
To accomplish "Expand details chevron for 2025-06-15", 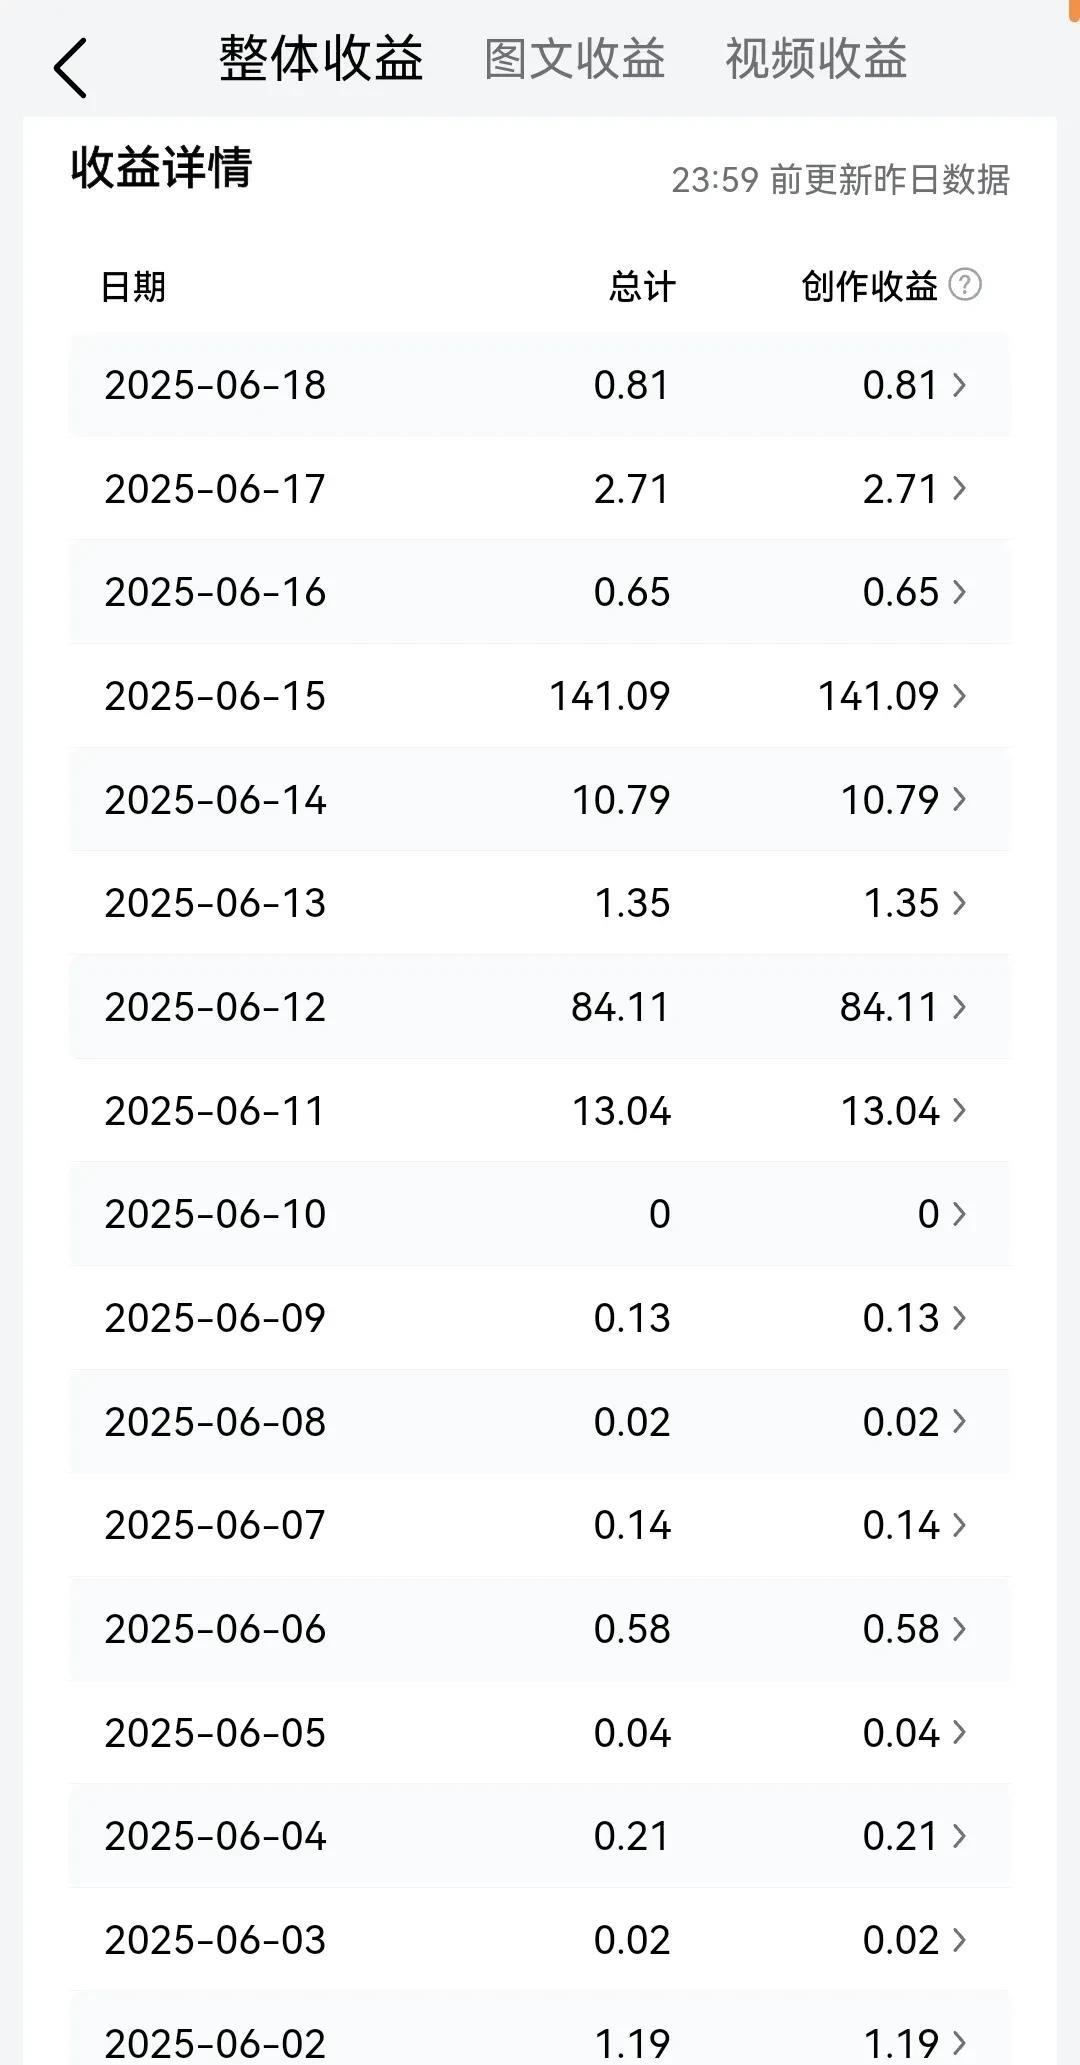I will click(x=959, y=696).
